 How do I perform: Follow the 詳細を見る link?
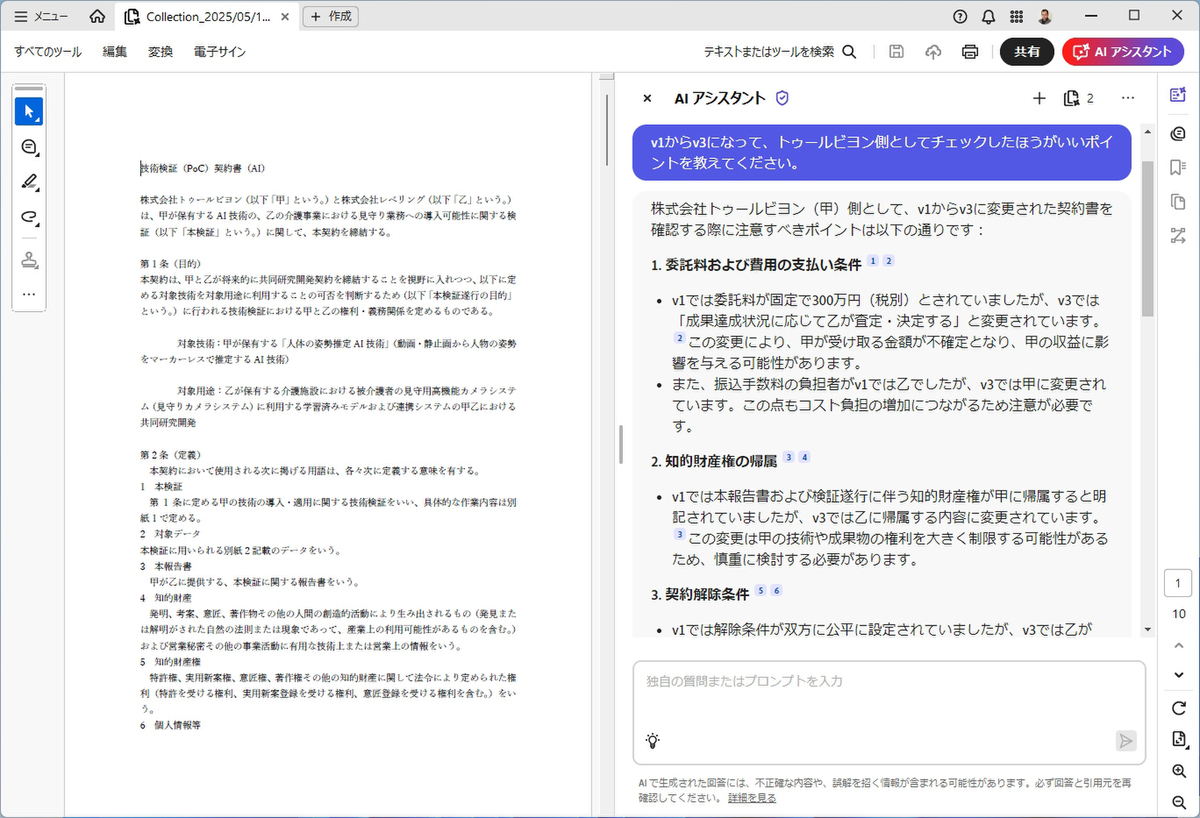tap(751, 798)
